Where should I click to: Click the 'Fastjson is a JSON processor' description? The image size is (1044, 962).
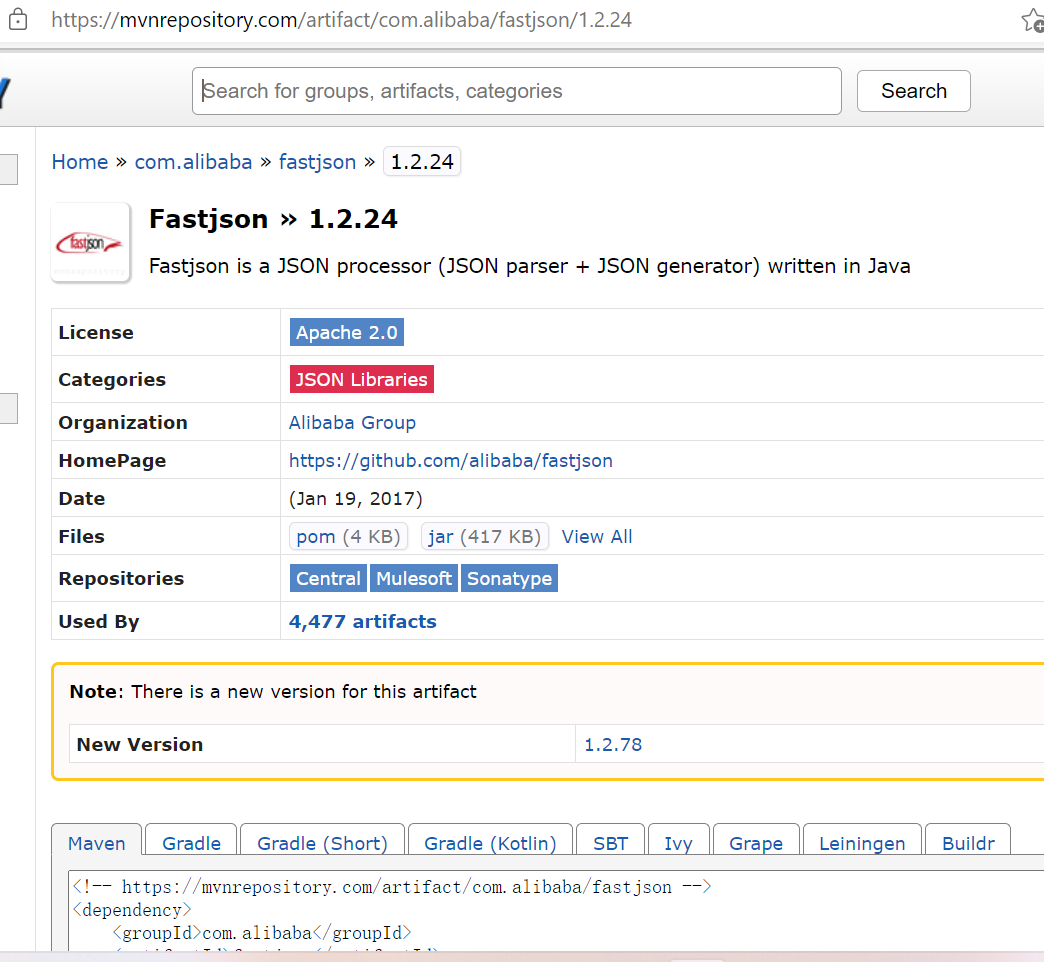[x=529, y=266]
